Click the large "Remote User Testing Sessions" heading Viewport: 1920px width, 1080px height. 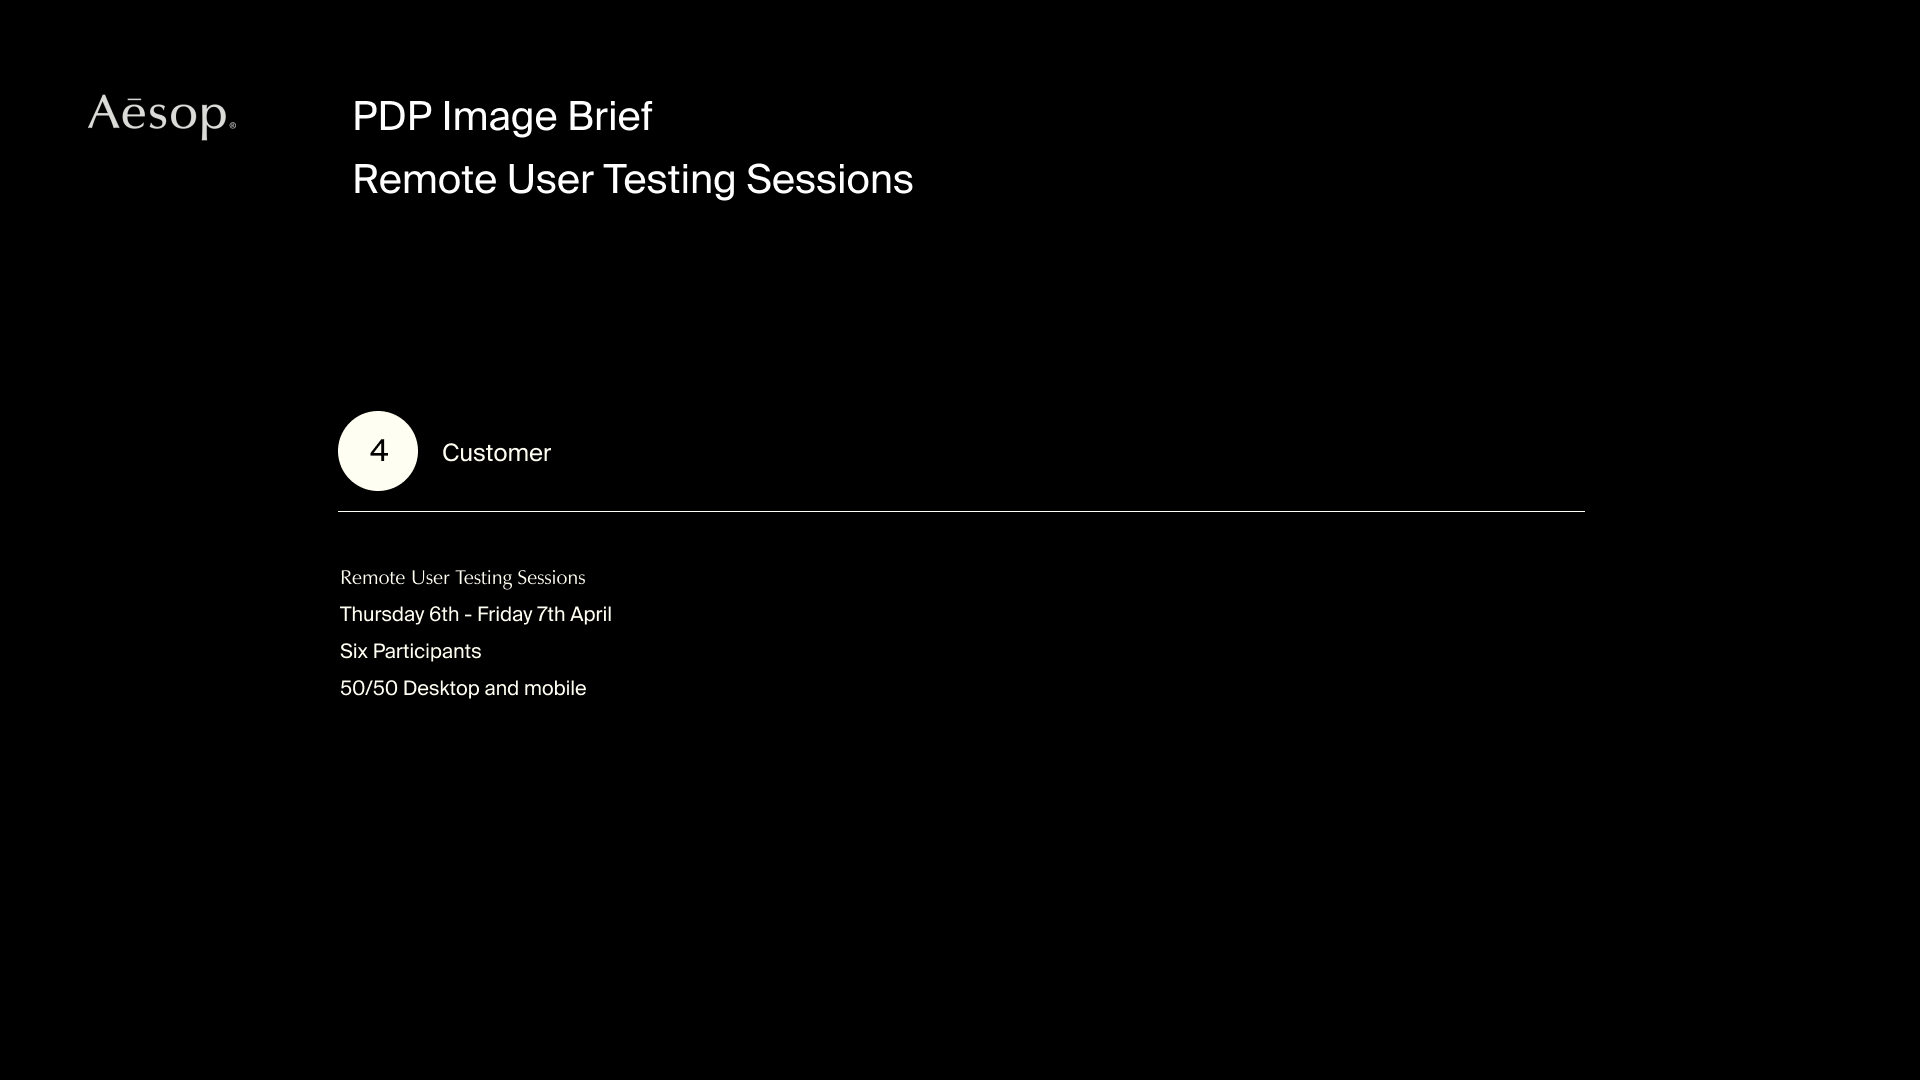coord(632,180)
